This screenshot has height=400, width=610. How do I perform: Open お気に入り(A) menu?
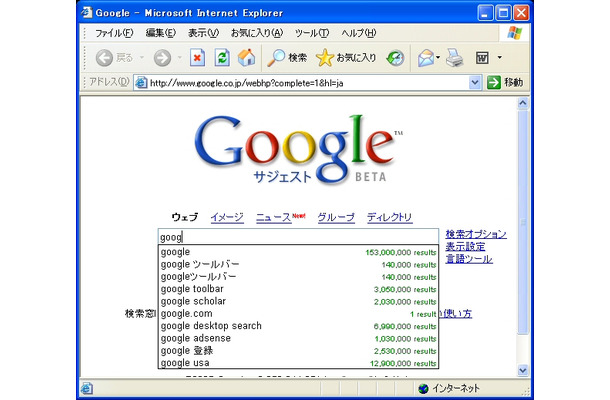[257, 33]
